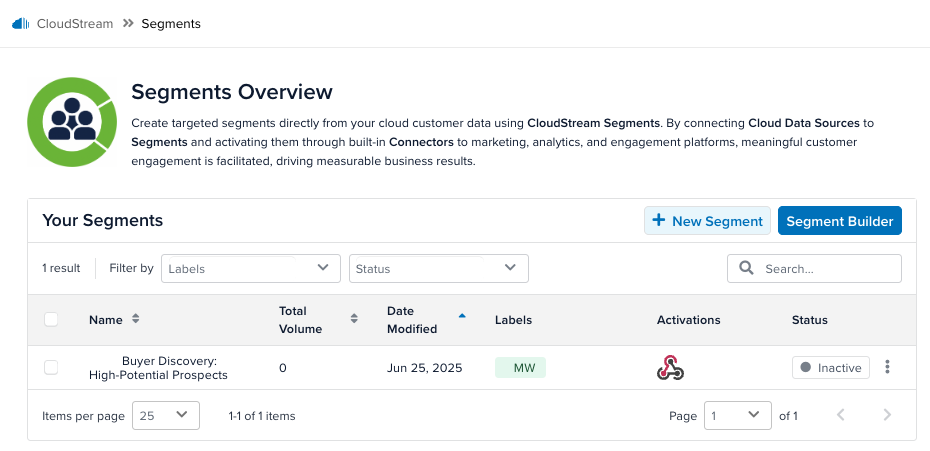Screen dimensions: 930x451
Task: Click the CloudStream cloud logo icon
Action: 21,24
